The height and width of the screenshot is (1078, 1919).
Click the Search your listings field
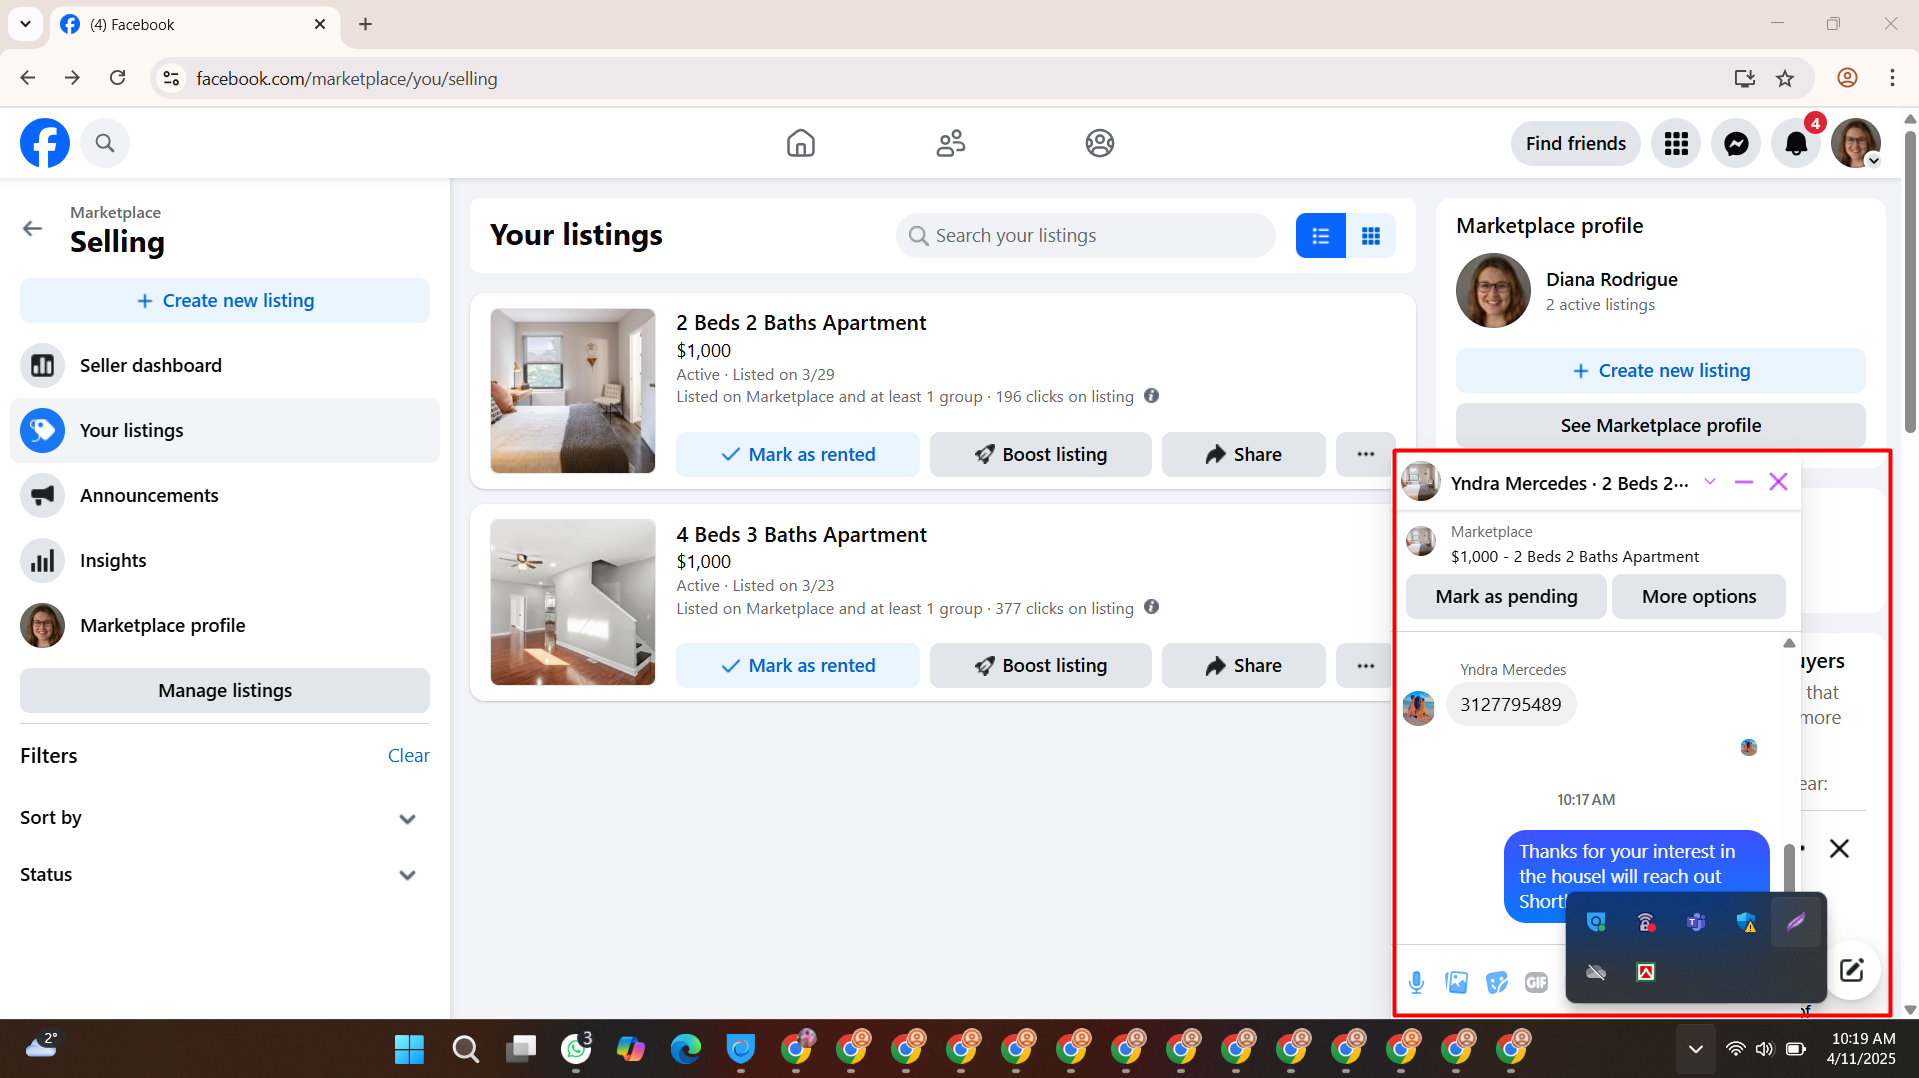pyautogui.click(x=1086, y=236)
